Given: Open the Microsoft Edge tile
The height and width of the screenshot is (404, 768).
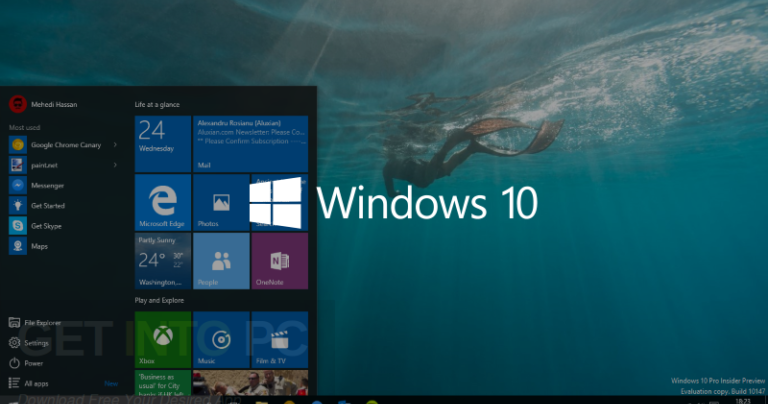Looking at the screenshot, I should click(163, 202).
